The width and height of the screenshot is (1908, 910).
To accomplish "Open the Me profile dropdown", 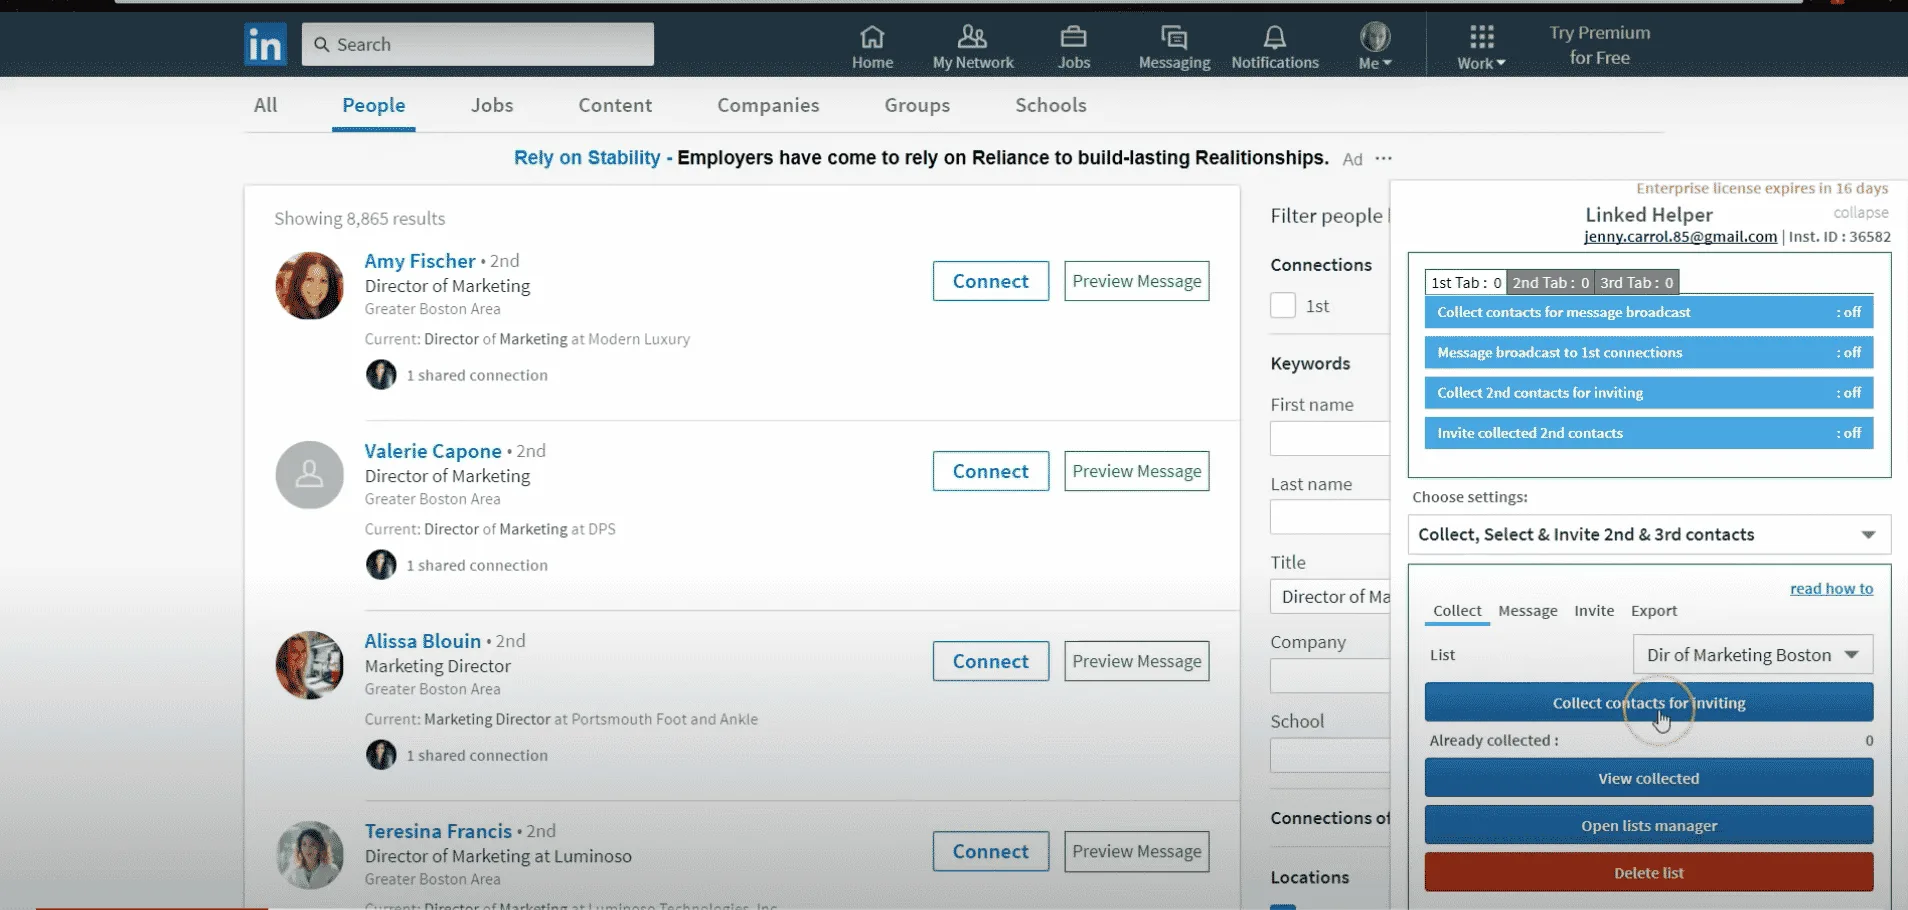I will [x=1375, y=46].
